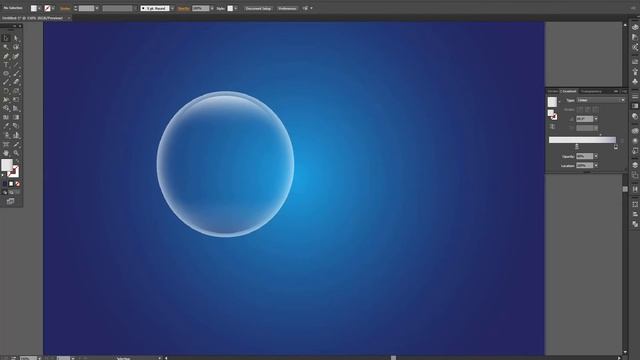Viewport: 640px width, 360px height.
Task: Open gradient Type dropdown
Action: click(x=601, y=100)
